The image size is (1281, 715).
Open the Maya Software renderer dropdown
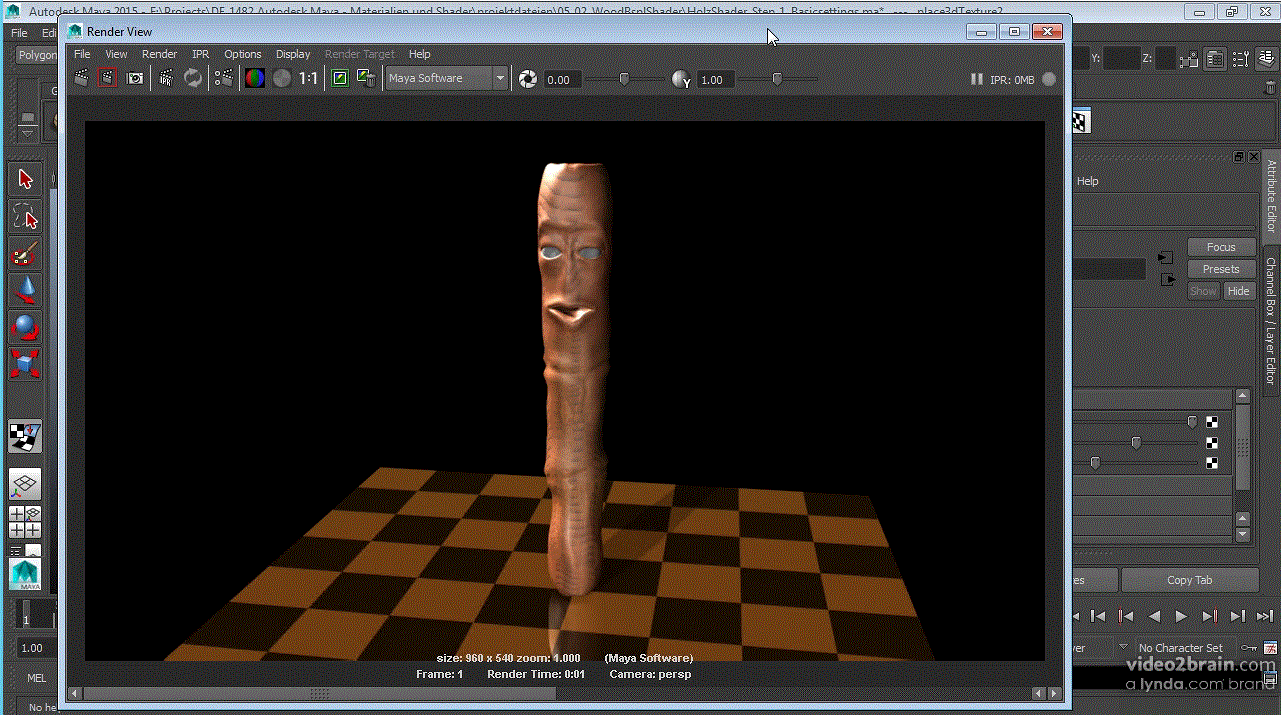click(x=447, y=78)
